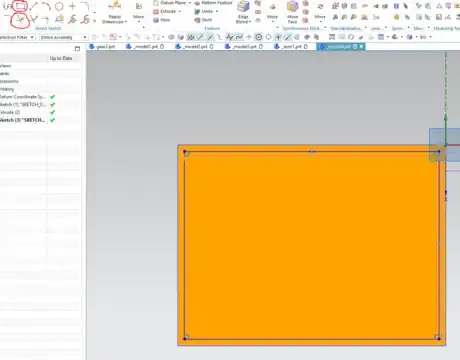Switch to the _model1.prt tab
Screen dimensions: 460x360
point(145,47)
